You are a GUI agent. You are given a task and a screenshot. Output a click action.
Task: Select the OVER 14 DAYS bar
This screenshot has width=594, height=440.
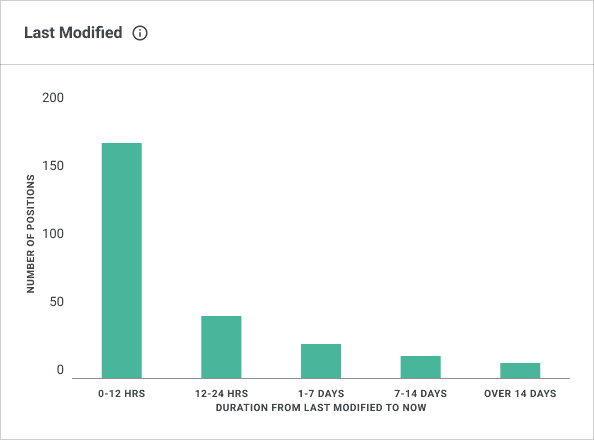tap(520, 370)
